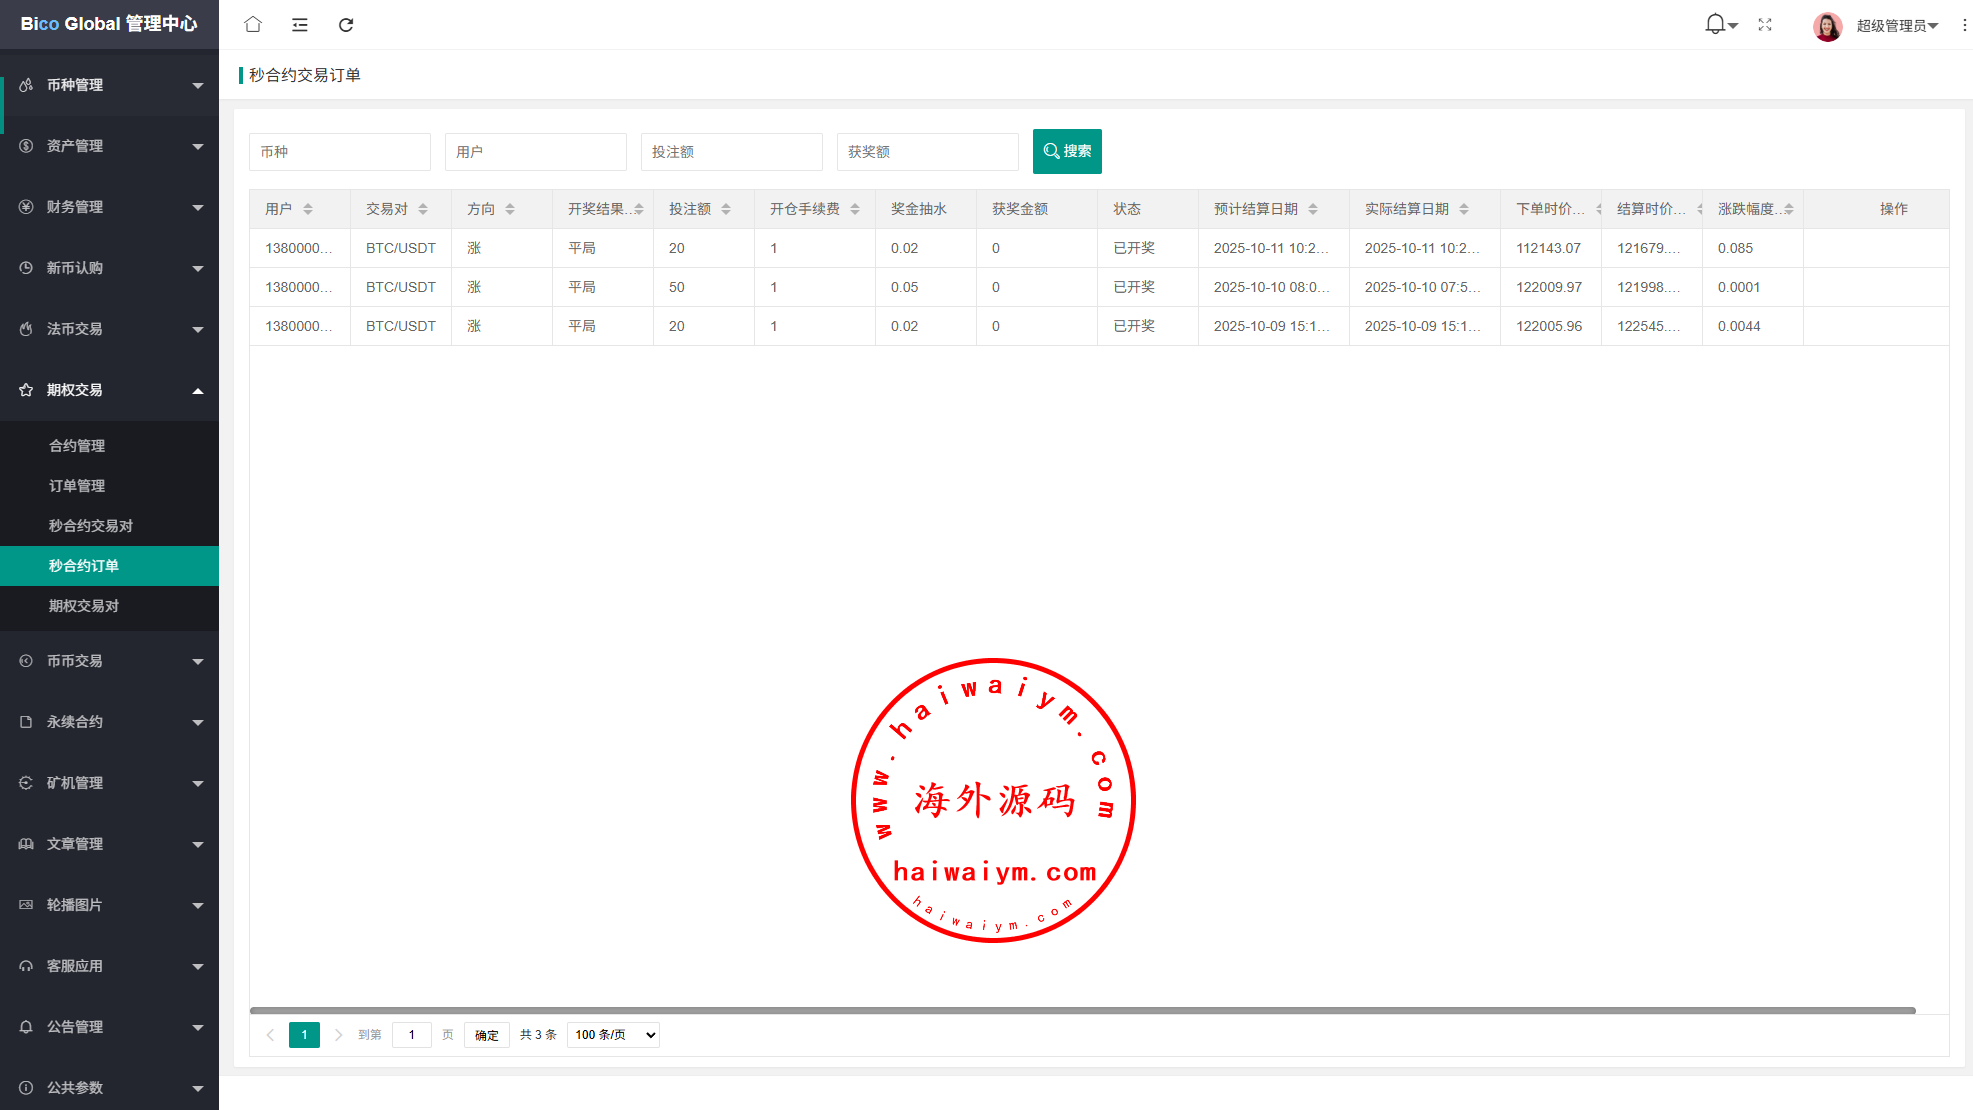The image size is (1973, 1110).
Task: Open the vertical three-dot menu
Action: (x=1964, y=25)
